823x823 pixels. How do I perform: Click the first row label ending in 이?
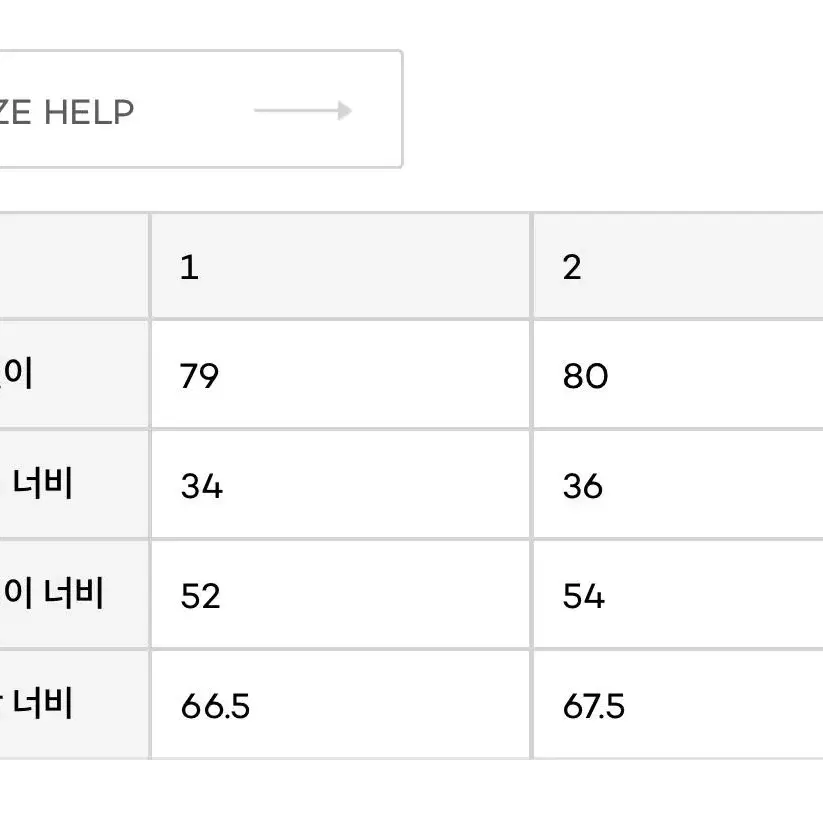coord(17,373)
